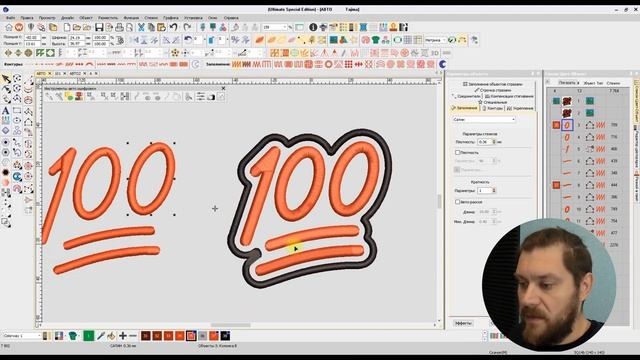Select the selected row 3 zero-shape thumbnail

567,125
